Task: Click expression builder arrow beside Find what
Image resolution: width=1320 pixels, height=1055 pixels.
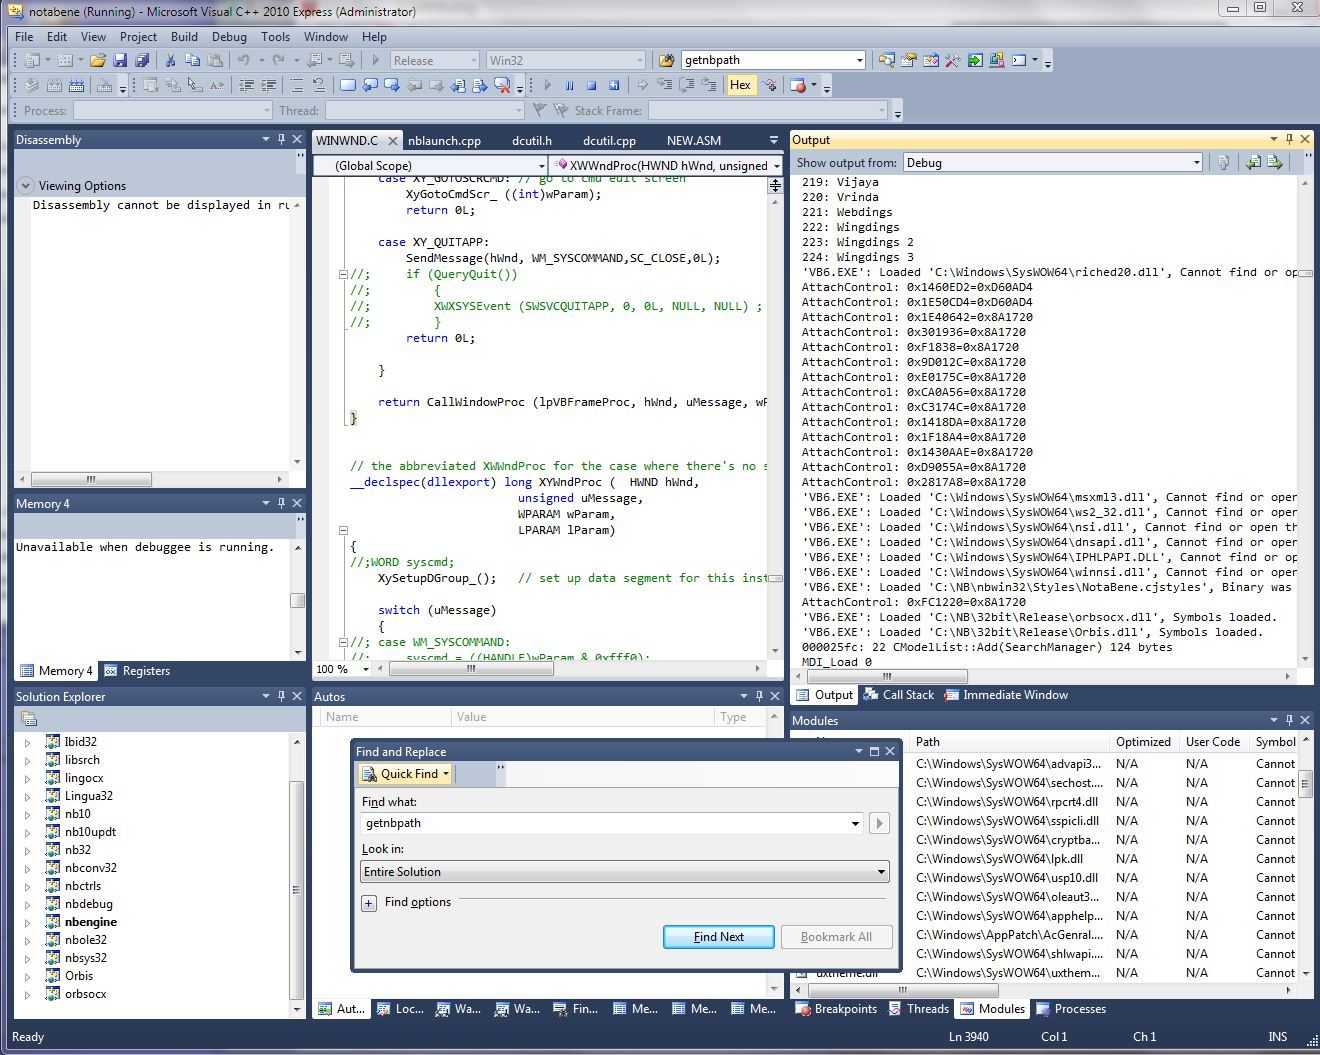Action: pyautogui.click(x=879, y=823)
